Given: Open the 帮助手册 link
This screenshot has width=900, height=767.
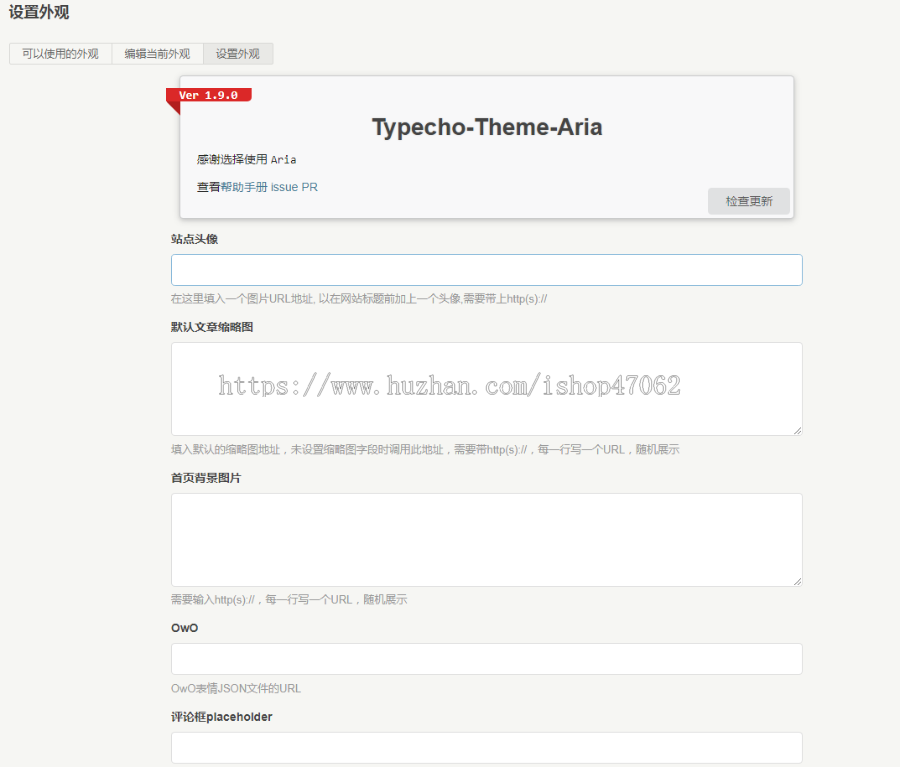Looking at the screenshot, I should (x=244, y=187).
